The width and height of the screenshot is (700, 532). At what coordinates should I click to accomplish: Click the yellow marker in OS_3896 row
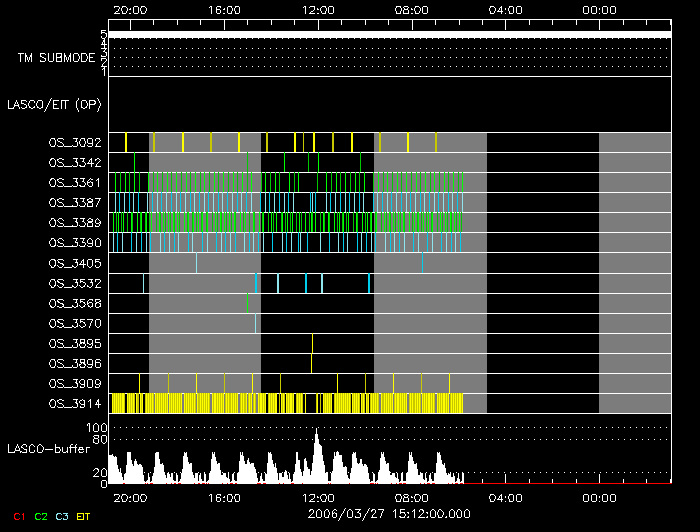[311, 363]
